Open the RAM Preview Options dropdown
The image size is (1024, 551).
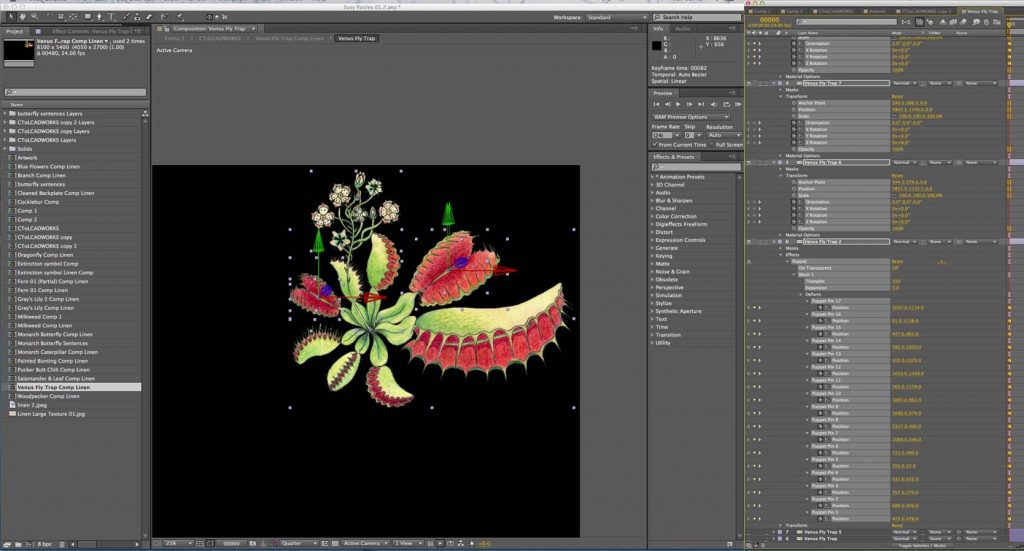coord(691,117)
